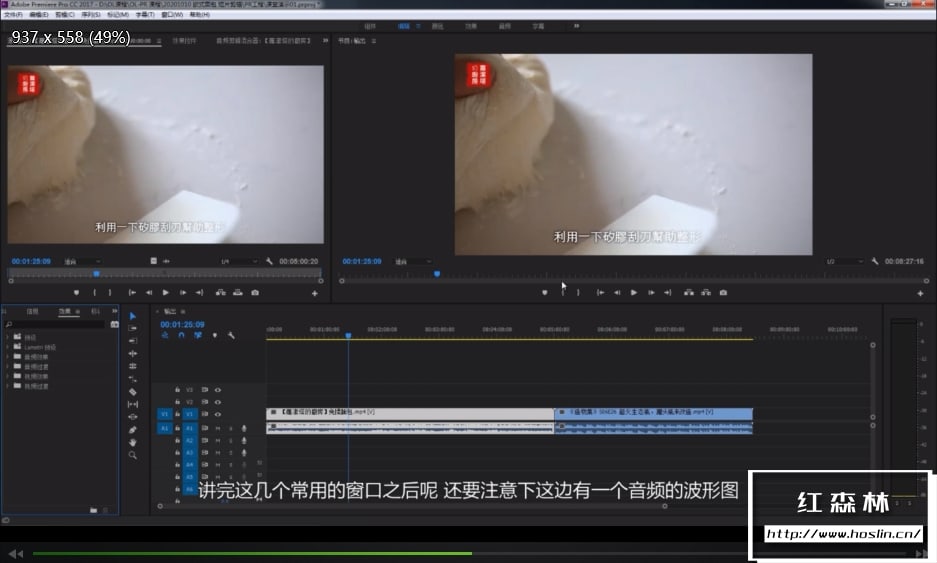
Task: Create new bin in Effects panel
Action: (x=93, y=510)
